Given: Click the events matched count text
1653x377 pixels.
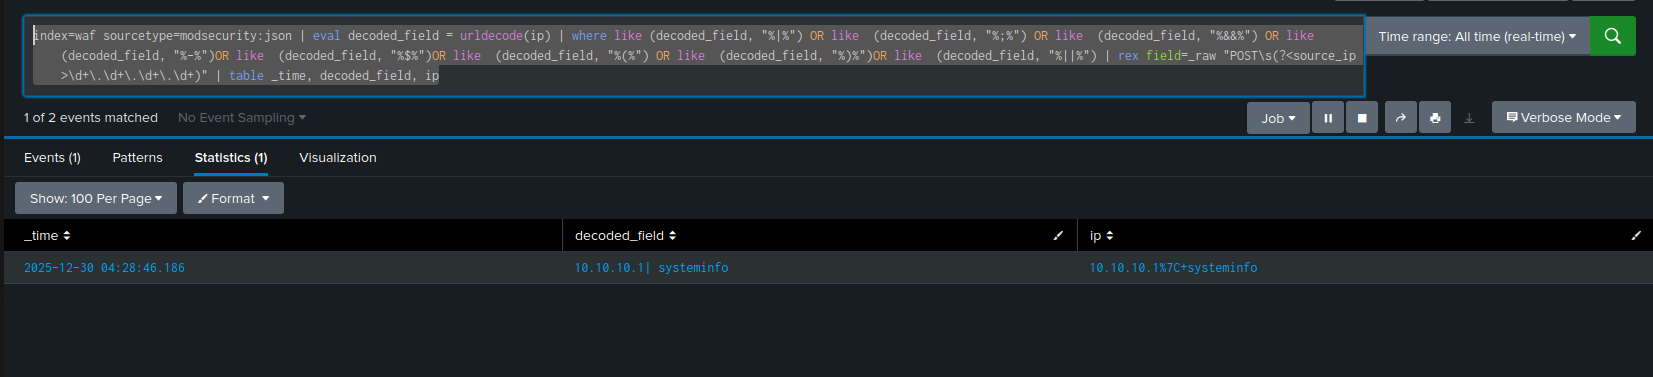Looking at the screenshot, I should (x=91, y=118).
